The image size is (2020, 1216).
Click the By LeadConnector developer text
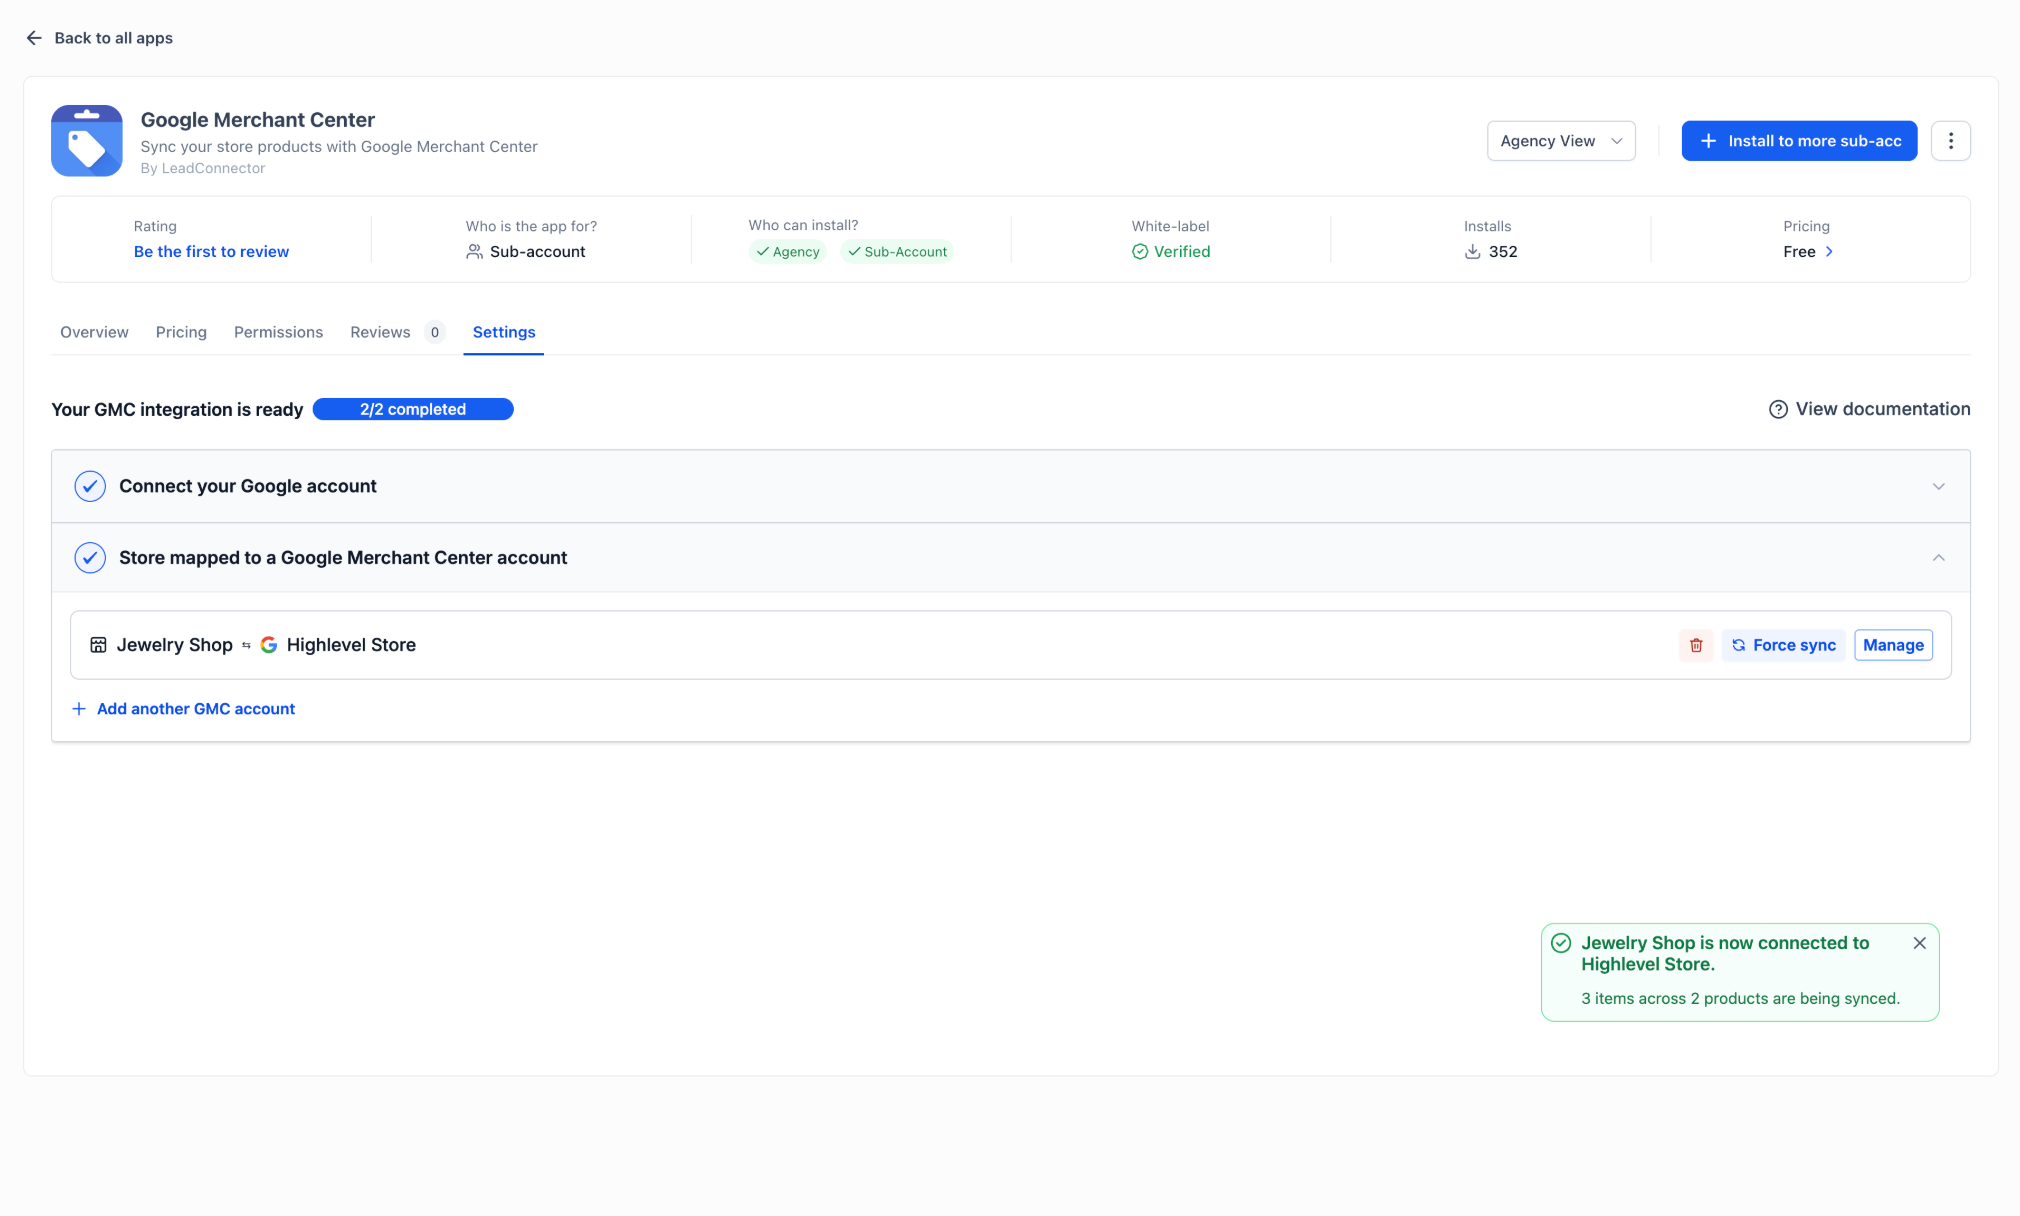coord(203,168)
